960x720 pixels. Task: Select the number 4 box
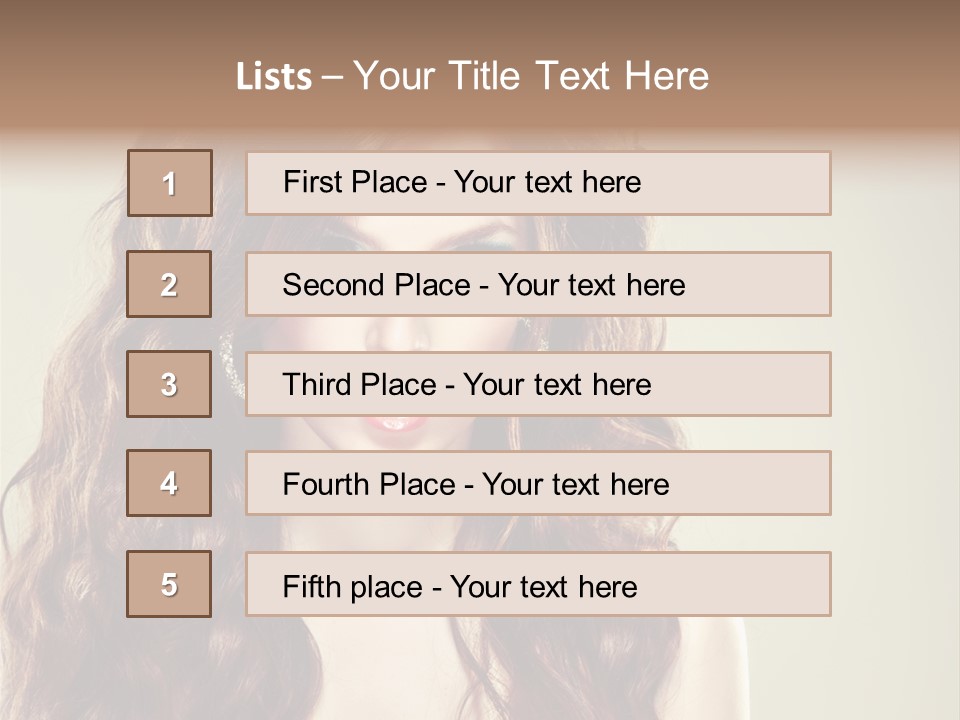pyautogui.click(x=169, y=483)
